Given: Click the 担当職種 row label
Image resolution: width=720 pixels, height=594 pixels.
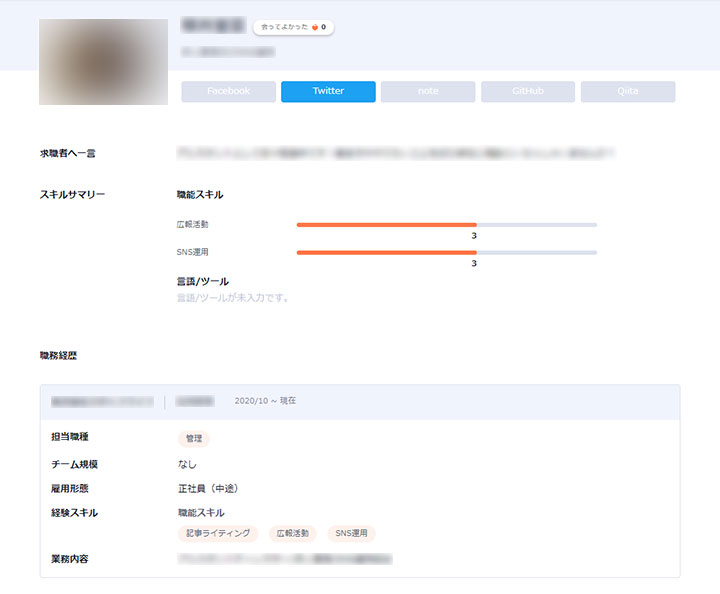Looking at the screenshot, I should tap(70, 437).
